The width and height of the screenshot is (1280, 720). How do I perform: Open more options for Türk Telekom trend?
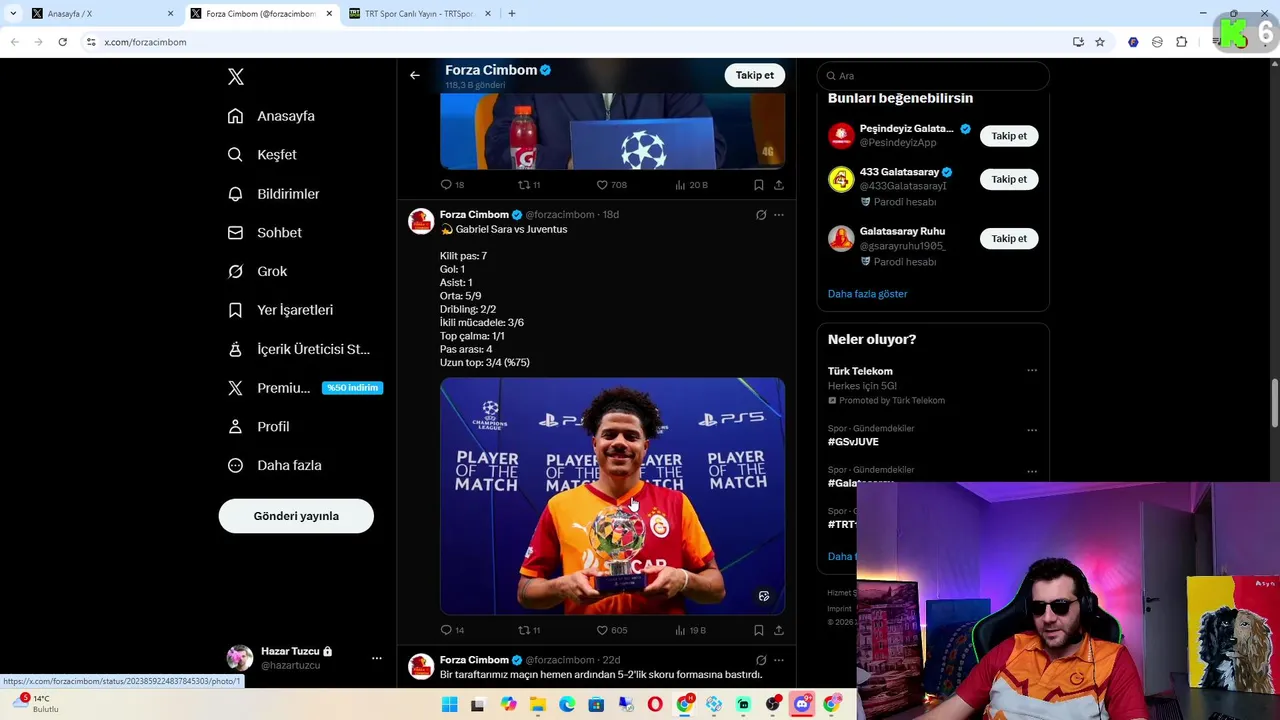pos(1032,371)
